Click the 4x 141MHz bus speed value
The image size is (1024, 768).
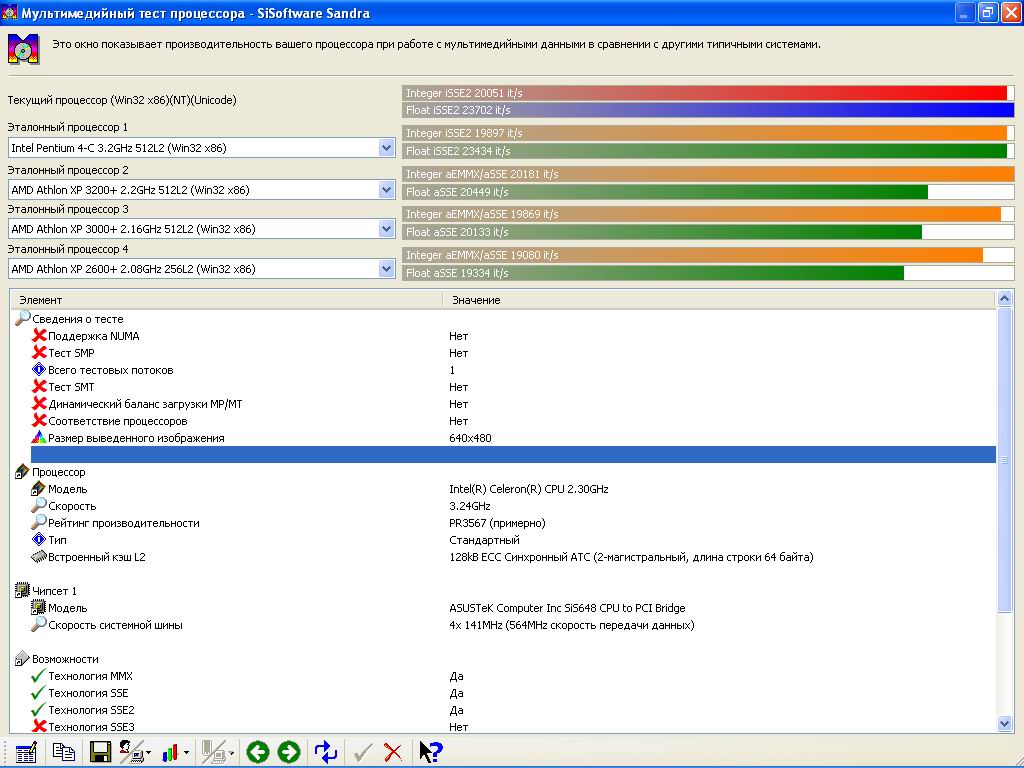click(571, 624)
